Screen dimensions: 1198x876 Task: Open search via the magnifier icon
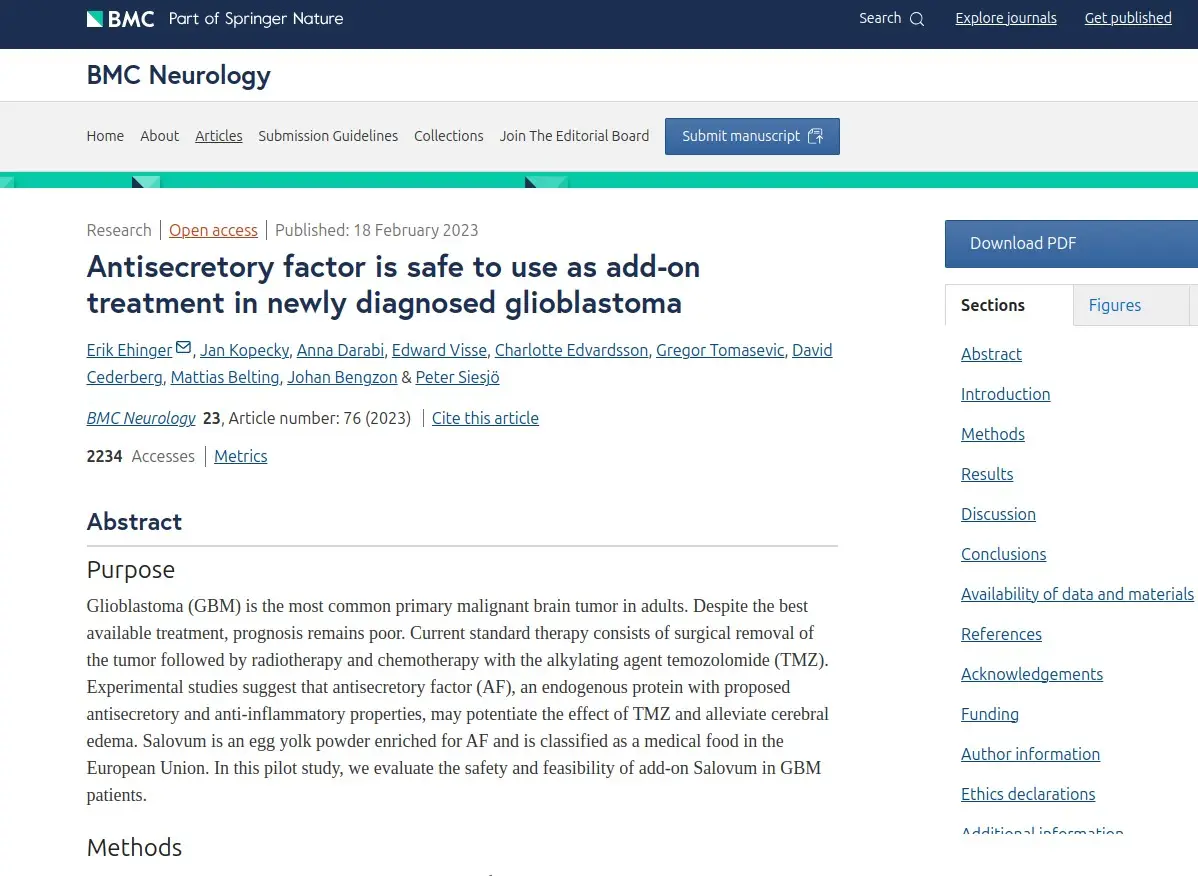pyautogui.click(x=917, y=19)
